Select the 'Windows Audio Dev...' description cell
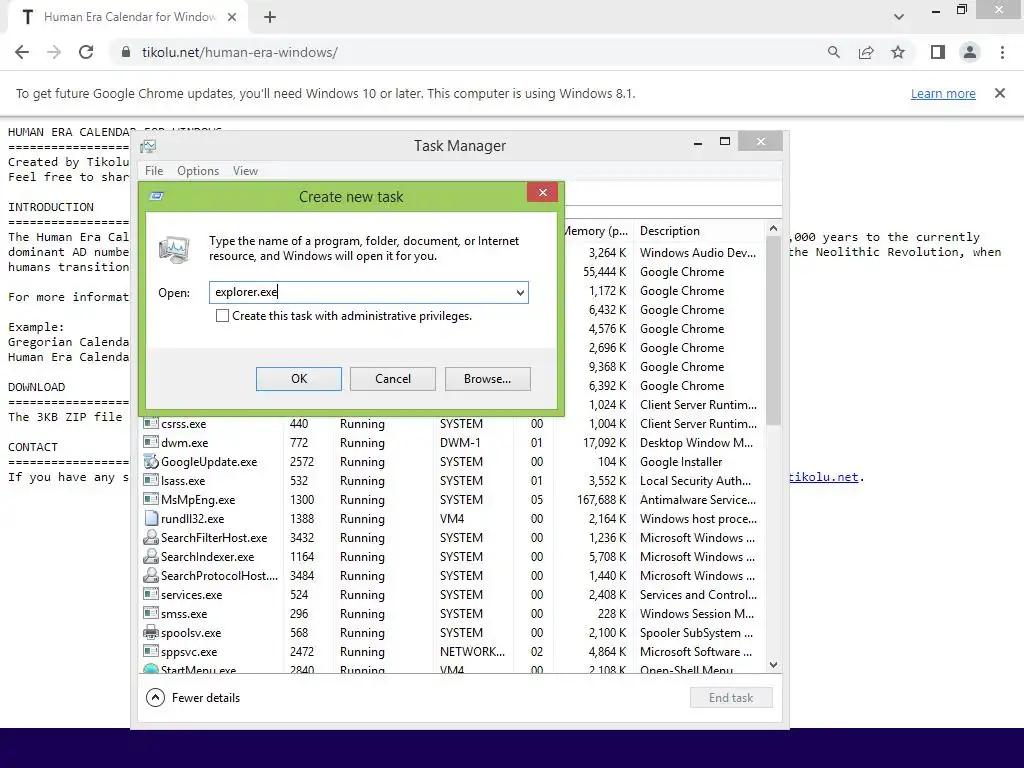 point(697,253)
